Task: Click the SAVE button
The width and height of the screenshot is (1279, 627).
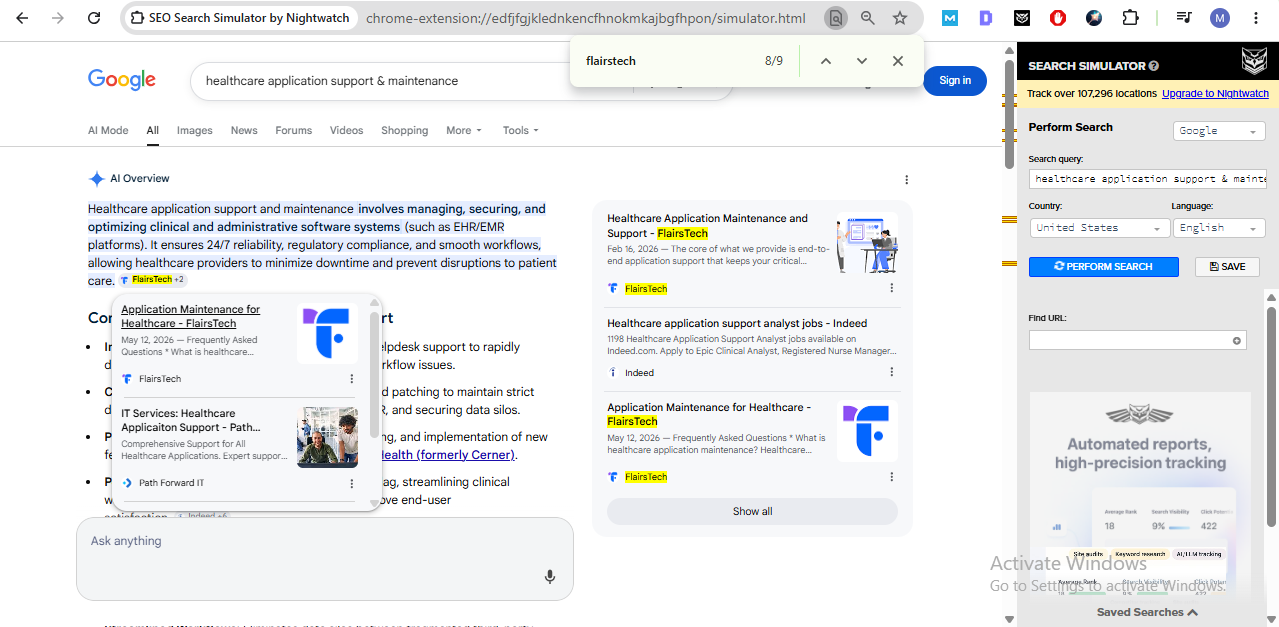Action: pyautogui.click(x=1227, y=267)
